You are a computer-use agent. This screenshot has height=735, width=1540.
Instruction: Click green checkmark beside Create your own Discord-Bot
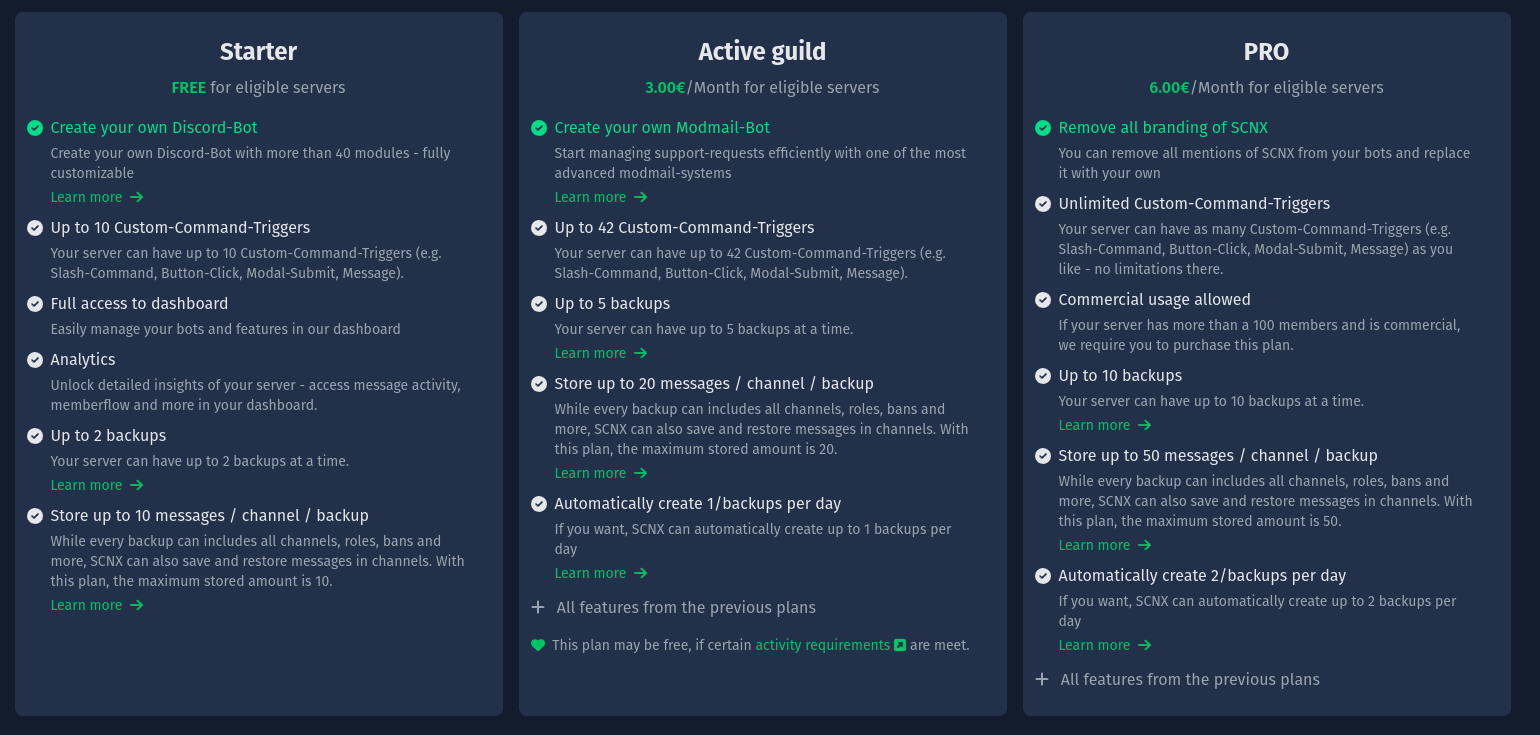(x=35, y=128)
